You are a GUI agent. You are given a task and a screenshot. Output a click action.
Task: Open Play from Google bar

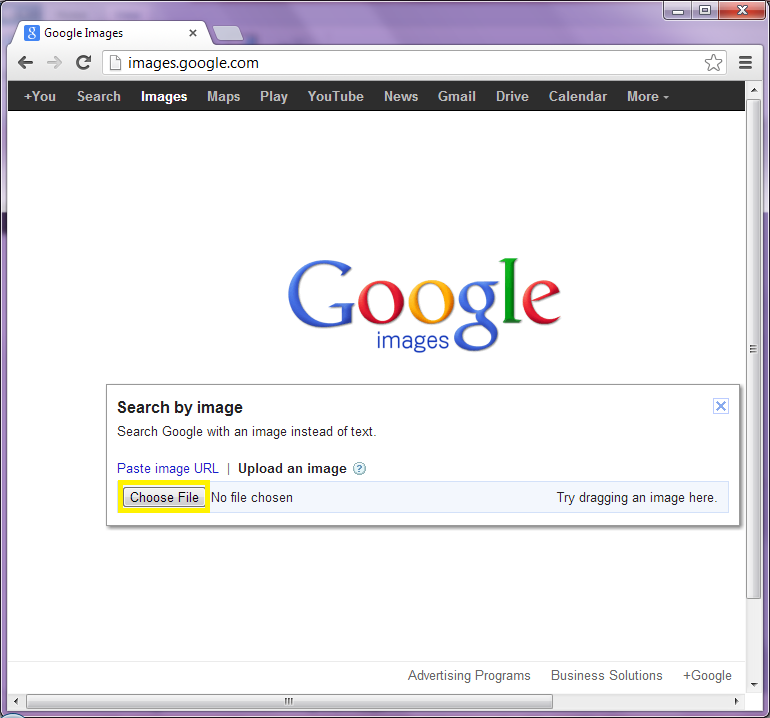coord(274,96)
